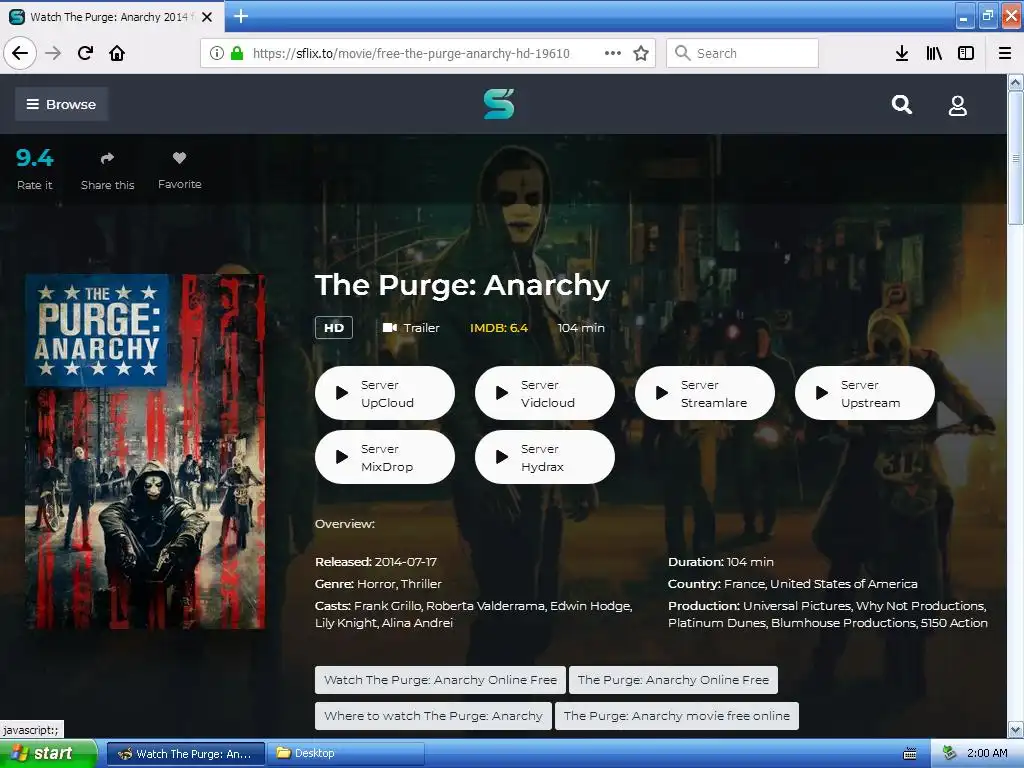1024x768 pixels.
Task: Play on Server Vidcloud
Action: point(545,393)
